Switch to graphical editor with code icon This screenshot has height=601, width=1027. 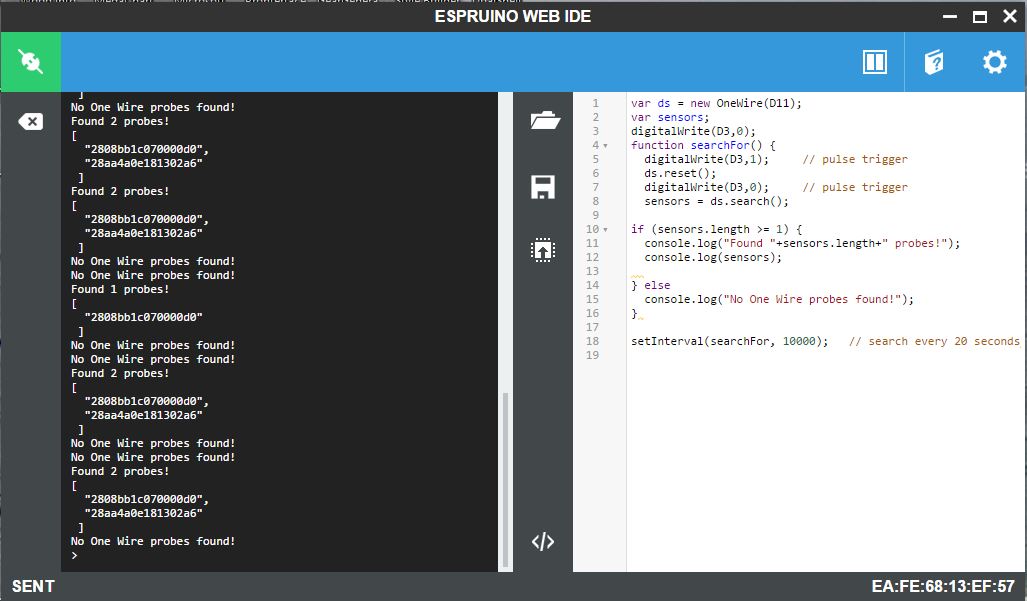coord(543,541)
